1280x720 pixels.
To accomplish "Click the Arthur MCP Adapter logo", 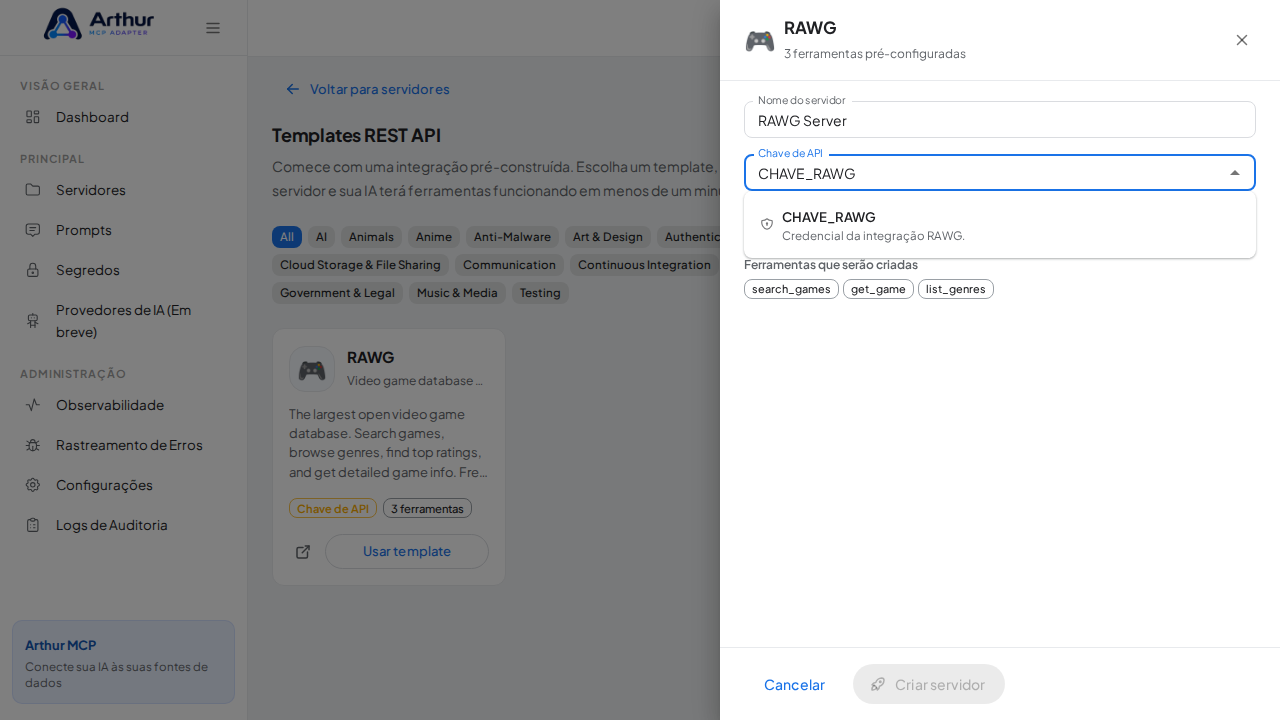I will (99, 24).
